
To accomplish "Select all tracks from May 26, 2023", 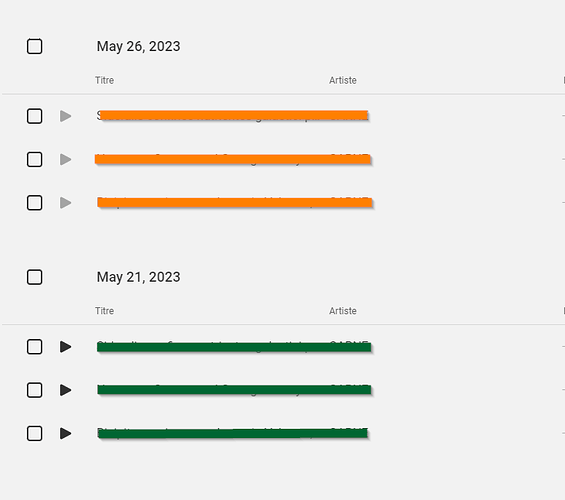I will pos(35,46).
